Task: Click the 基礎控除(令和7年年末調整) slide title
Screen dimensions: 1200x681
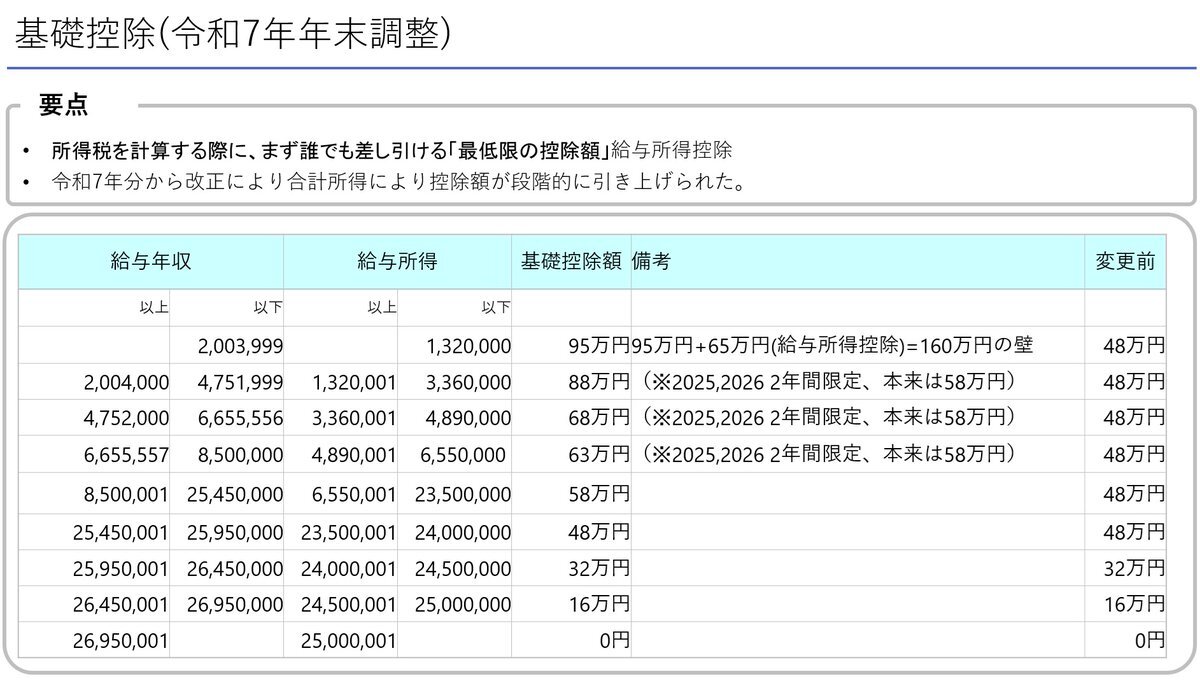Action: (234, 34)
